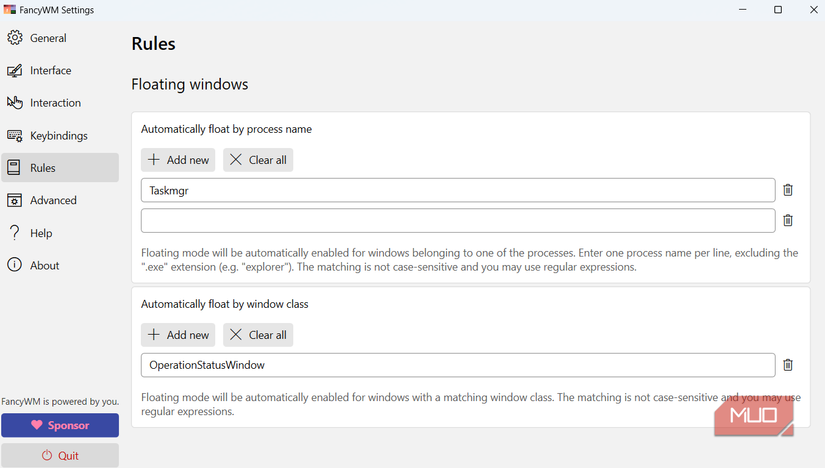
Task: Click the Sponsor button
Action: click(60, 425)
